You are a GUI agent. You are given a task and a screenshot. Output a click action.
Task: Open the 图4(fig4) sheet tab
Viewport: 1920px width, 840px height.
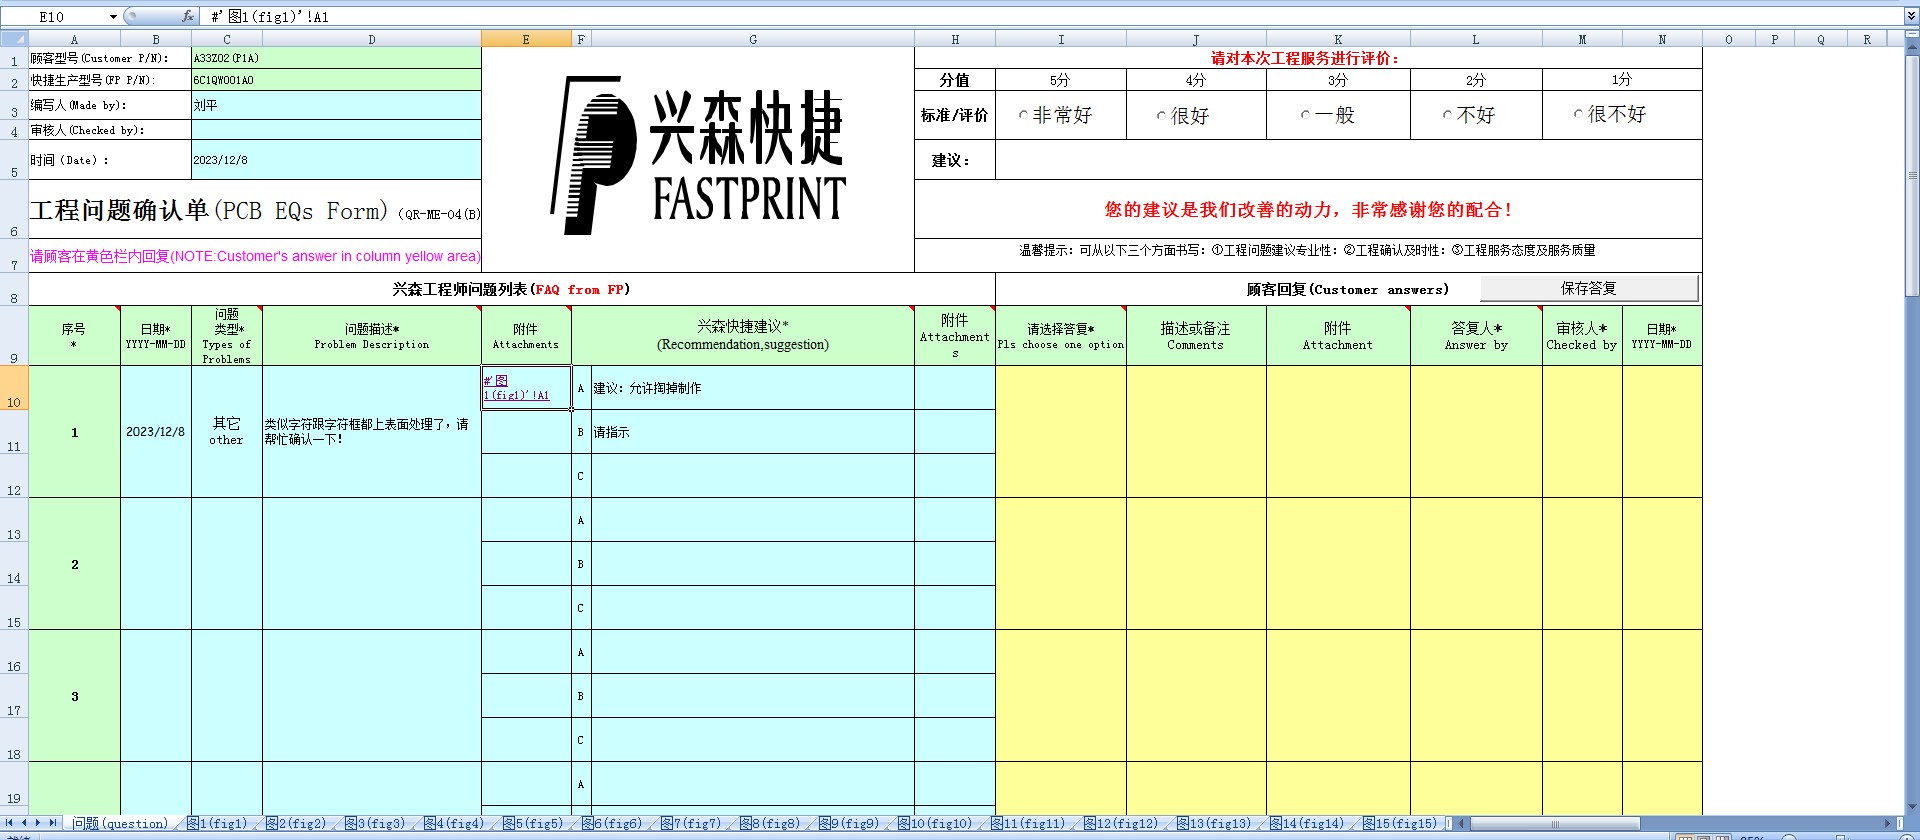454,823
